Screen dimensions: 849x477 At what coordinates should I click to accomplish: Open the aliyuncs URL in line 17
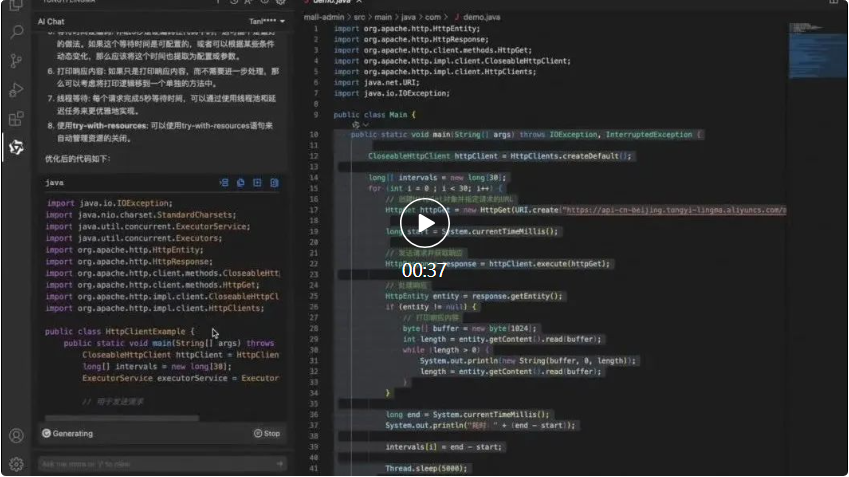[x=675, y=210]
